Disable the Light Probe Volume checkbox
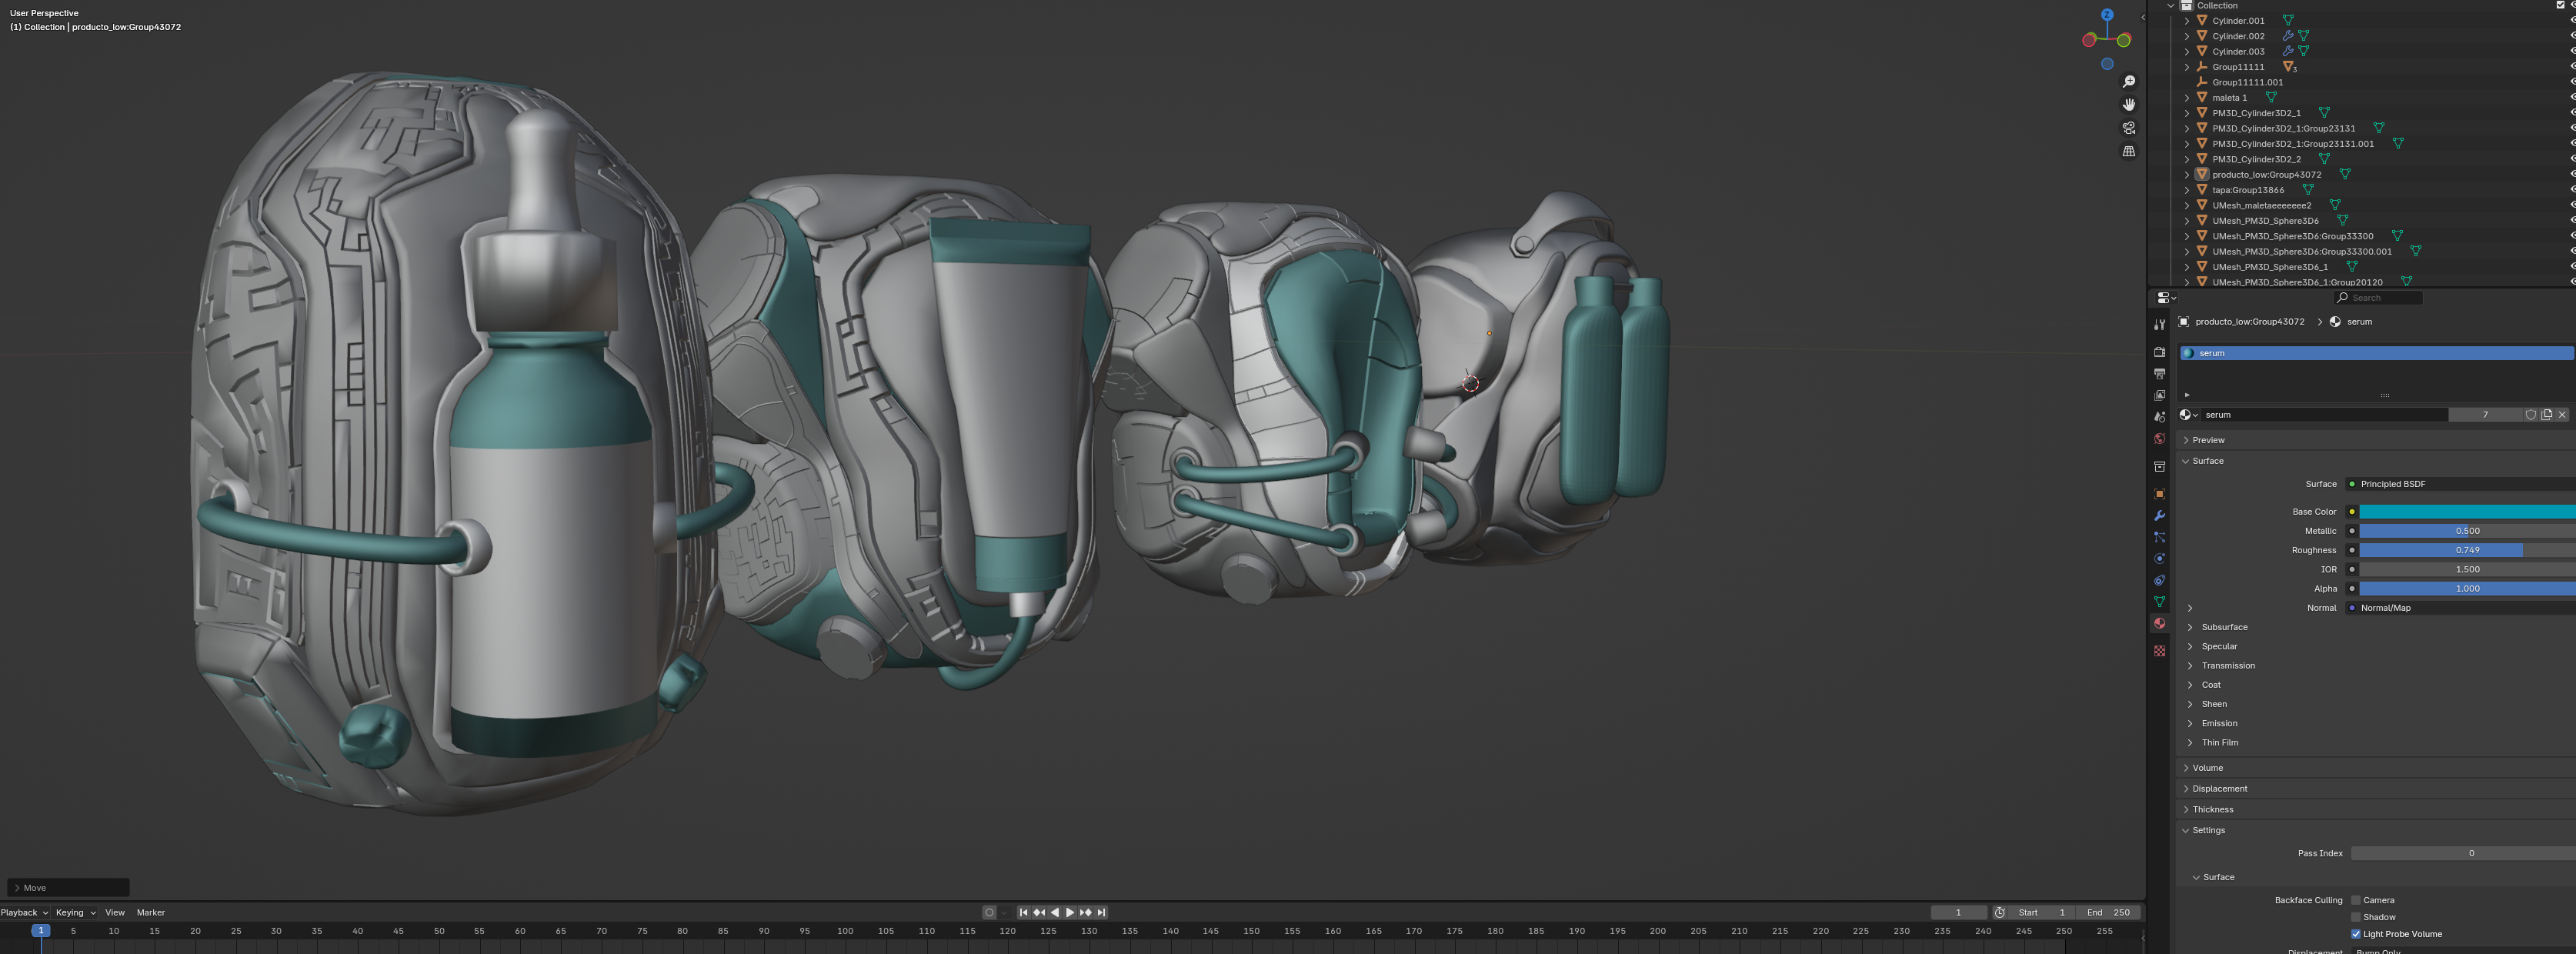Image resolution: width=2576 pixels, height=954 pixels. (x=2356, y=934)
